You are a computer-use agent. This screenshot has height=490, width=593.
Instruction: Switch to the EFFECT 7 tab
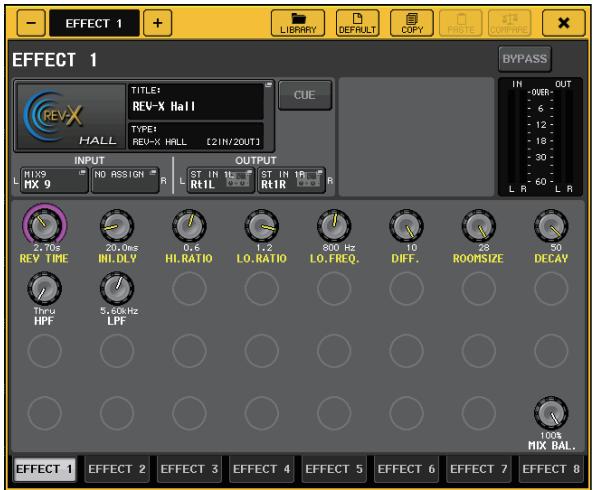[478, 469]
